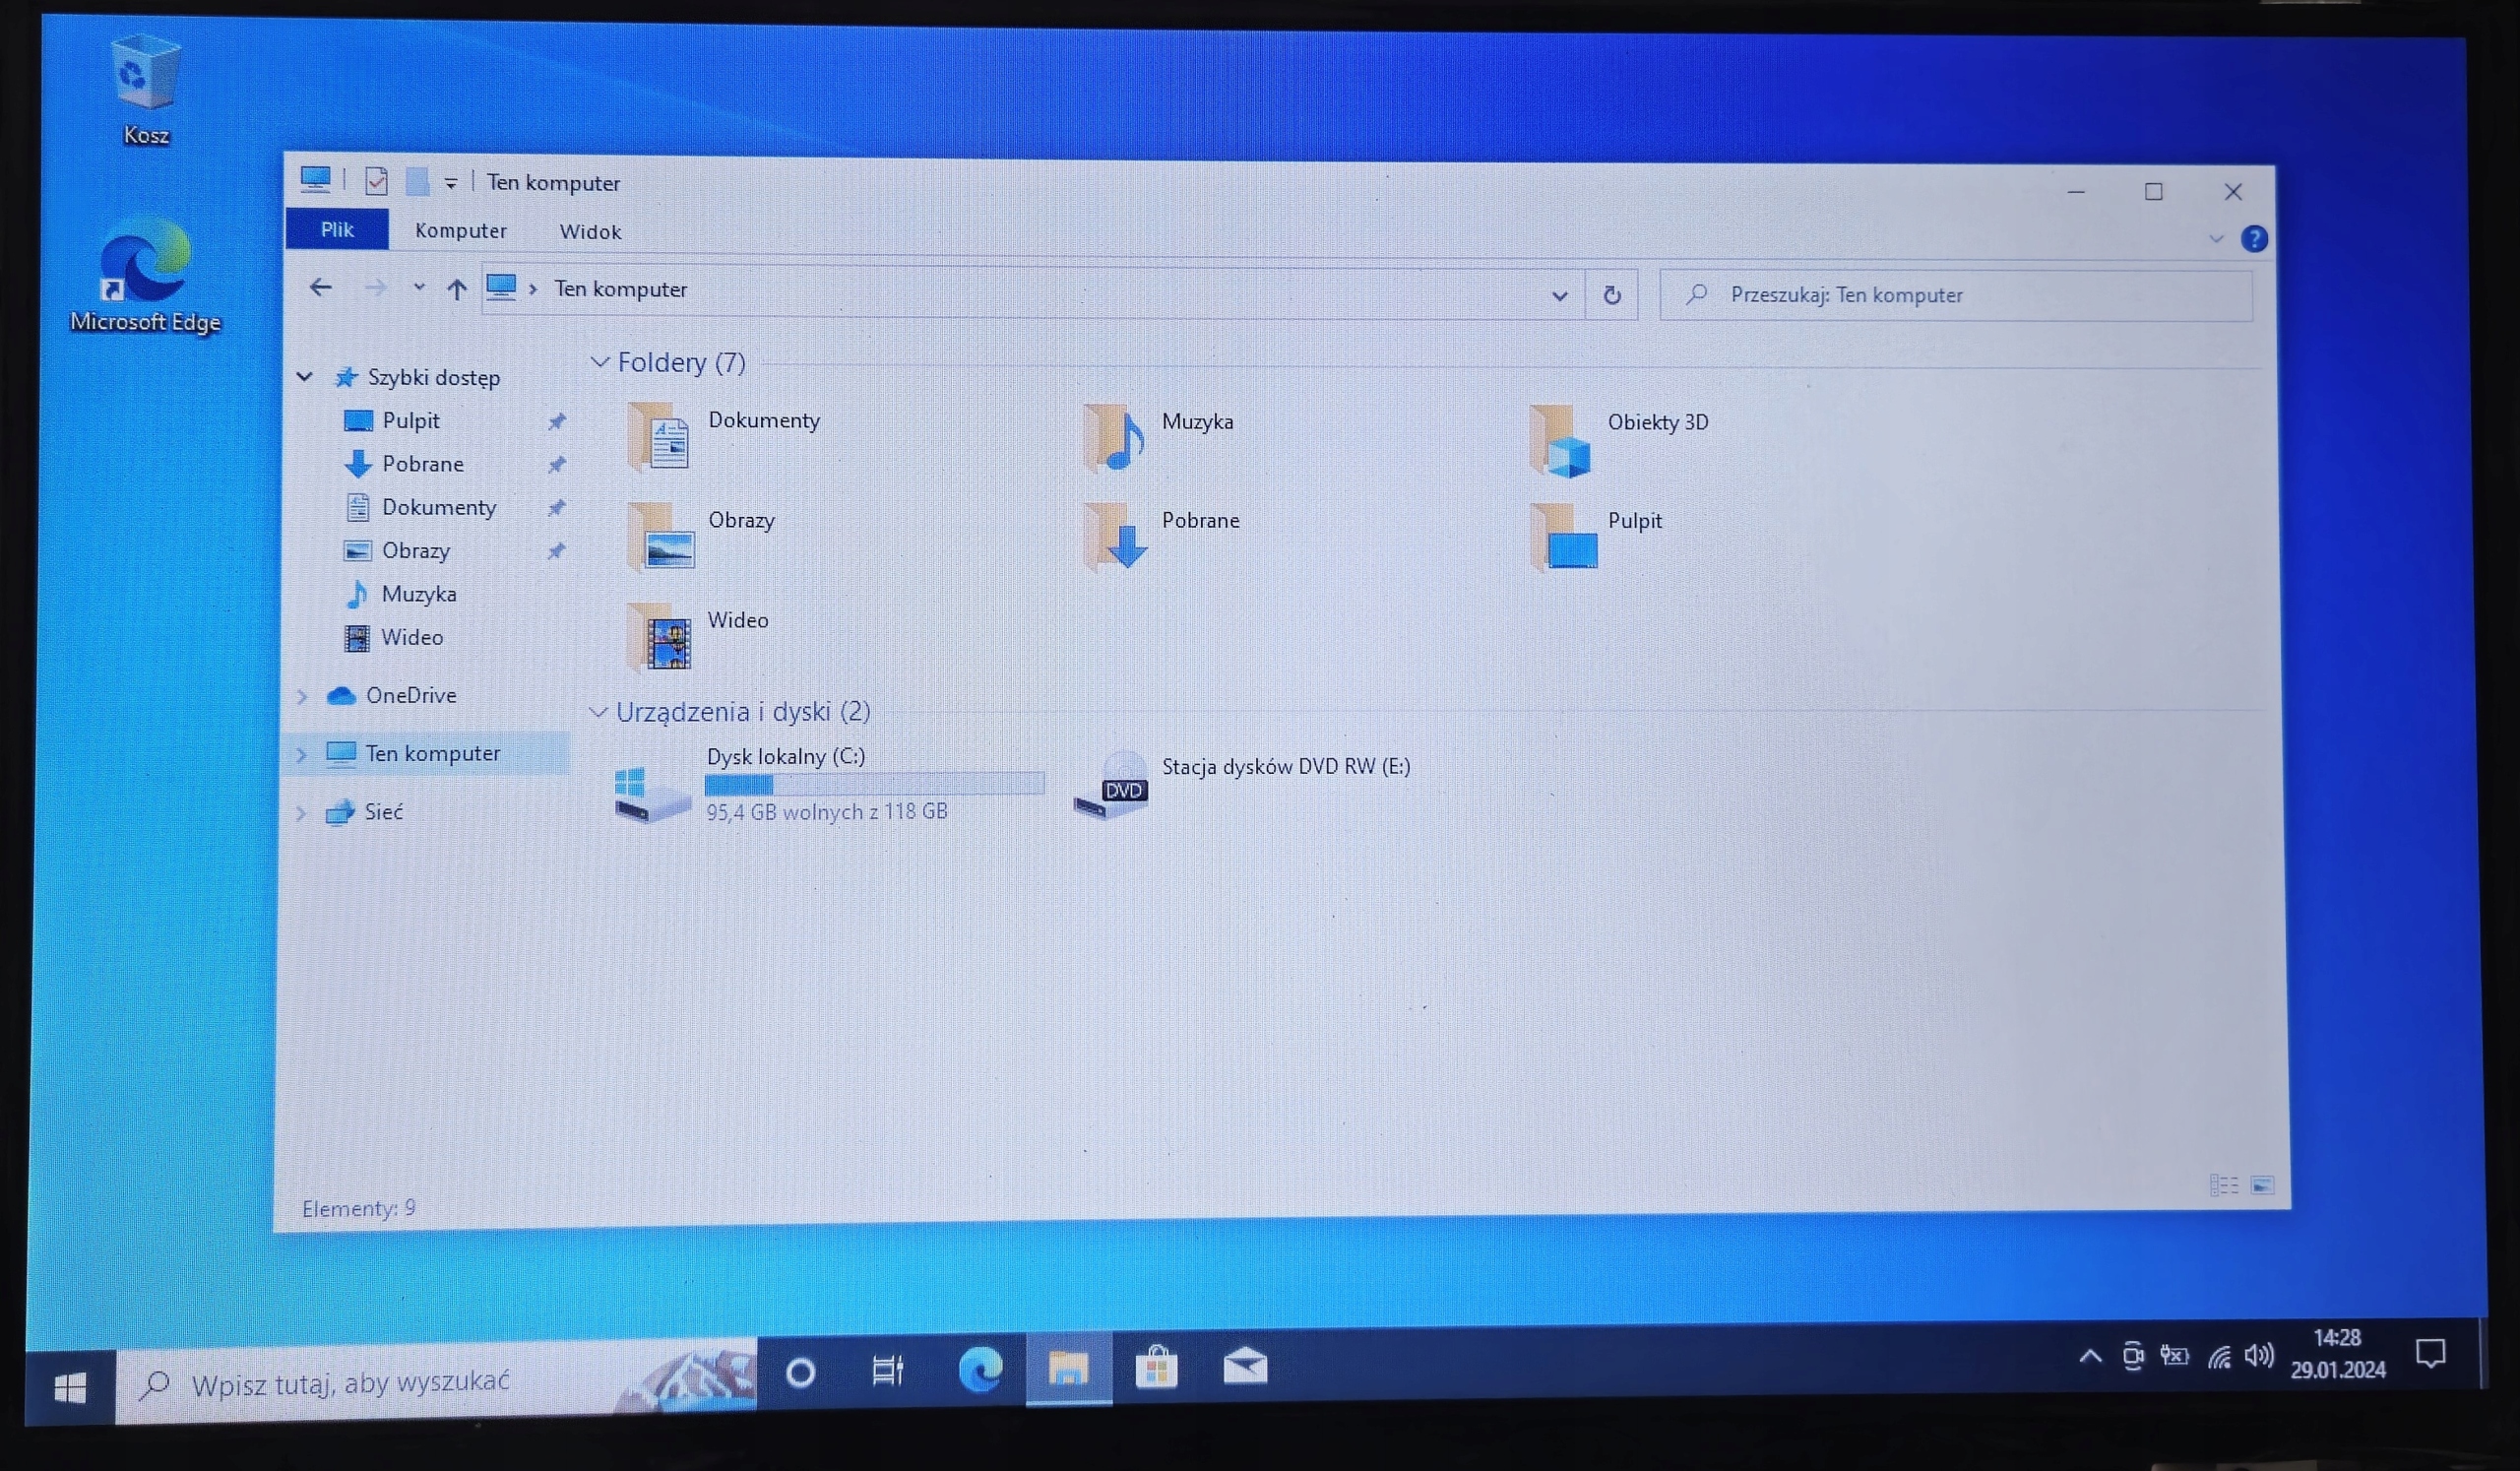2520x1471 pixels.
Task: Collapse the Foldery (7) group
Action: coord(599,362)
